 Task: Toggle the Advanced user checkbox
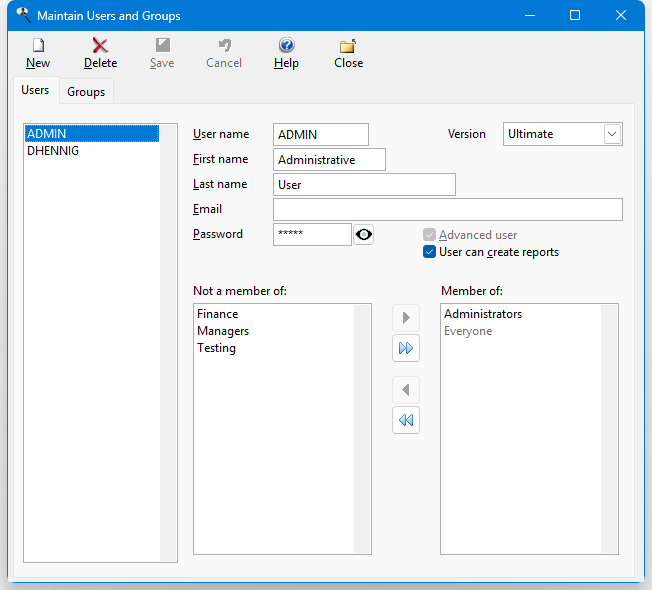(430, 235)
